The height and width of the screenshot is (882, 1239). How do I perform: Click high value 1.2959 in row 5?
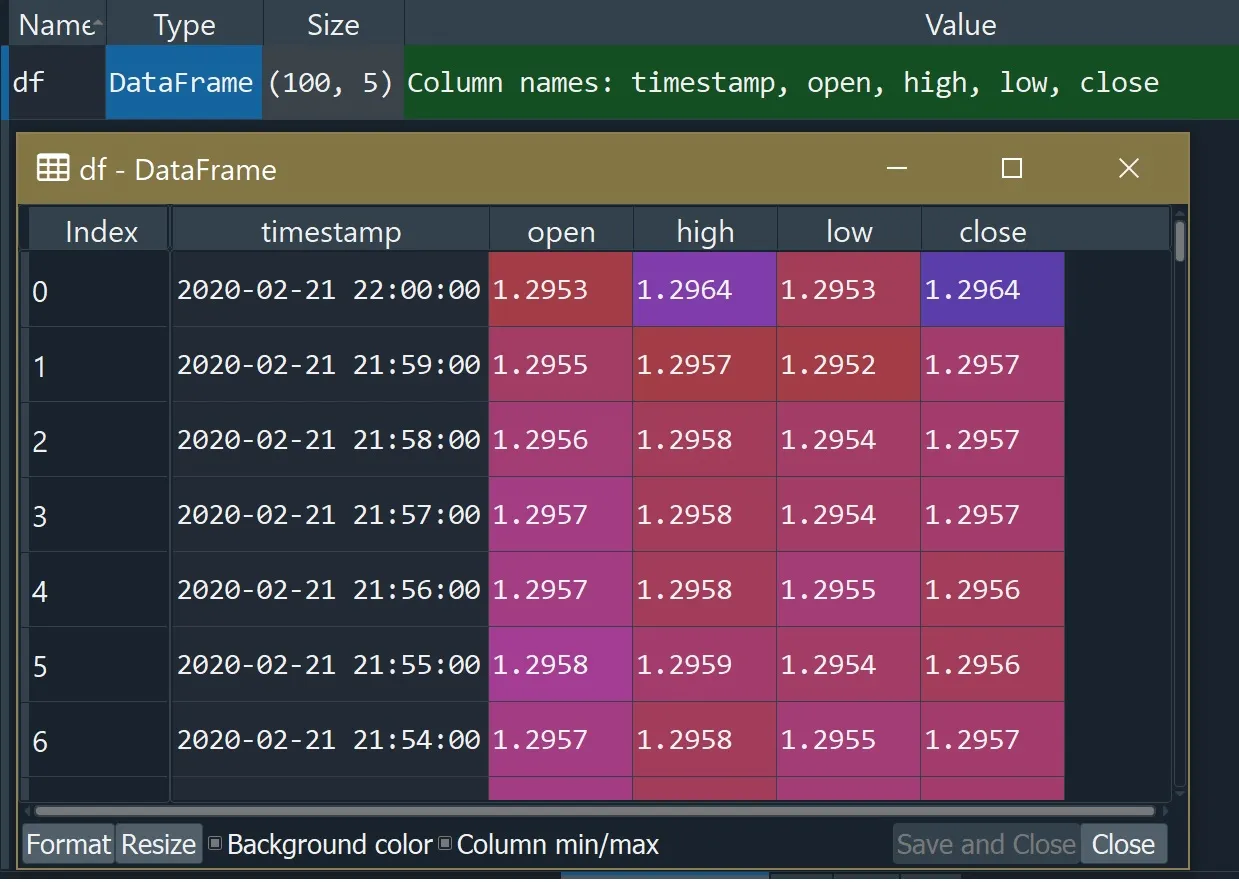coord(705,665)
